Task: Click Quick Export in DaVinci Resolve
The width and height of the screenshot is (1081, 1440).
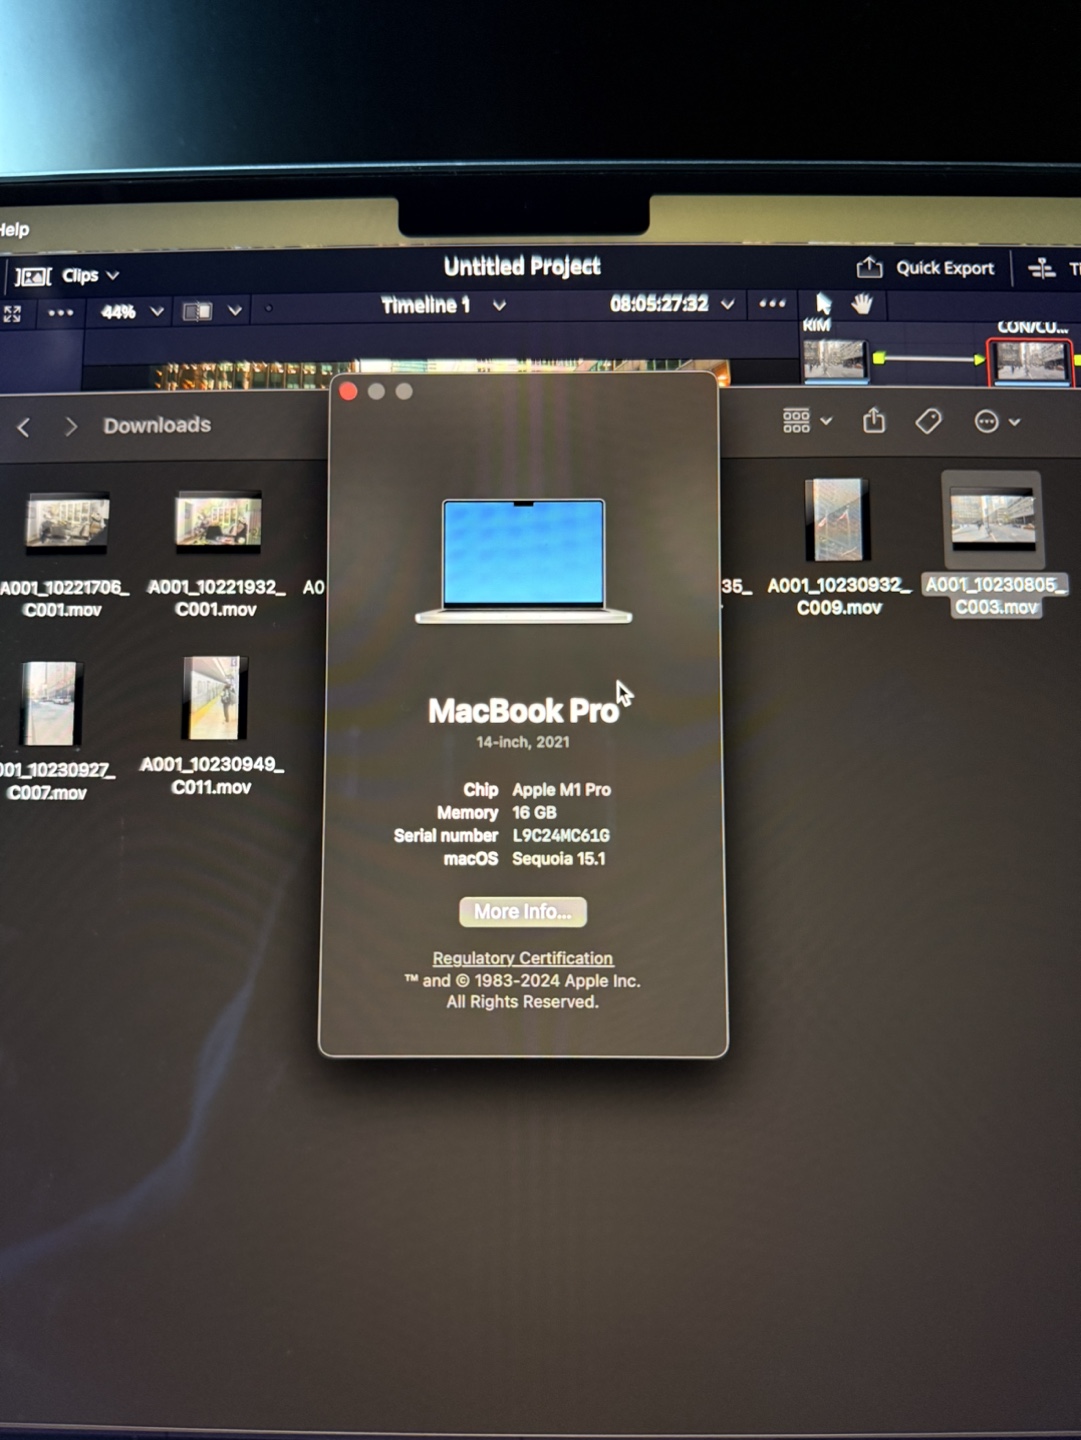Action: (x=925, y=268)
